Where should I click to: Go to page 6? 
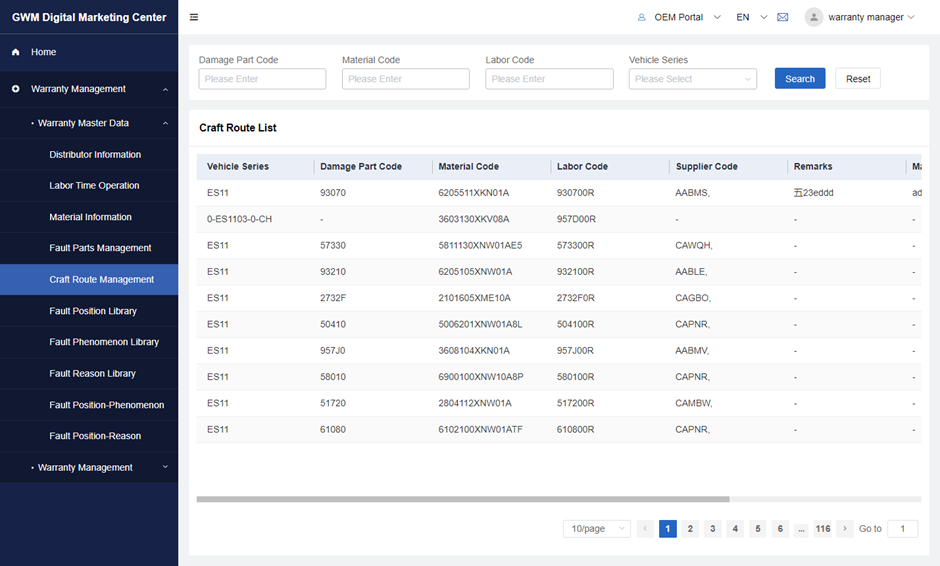(780, 528)
